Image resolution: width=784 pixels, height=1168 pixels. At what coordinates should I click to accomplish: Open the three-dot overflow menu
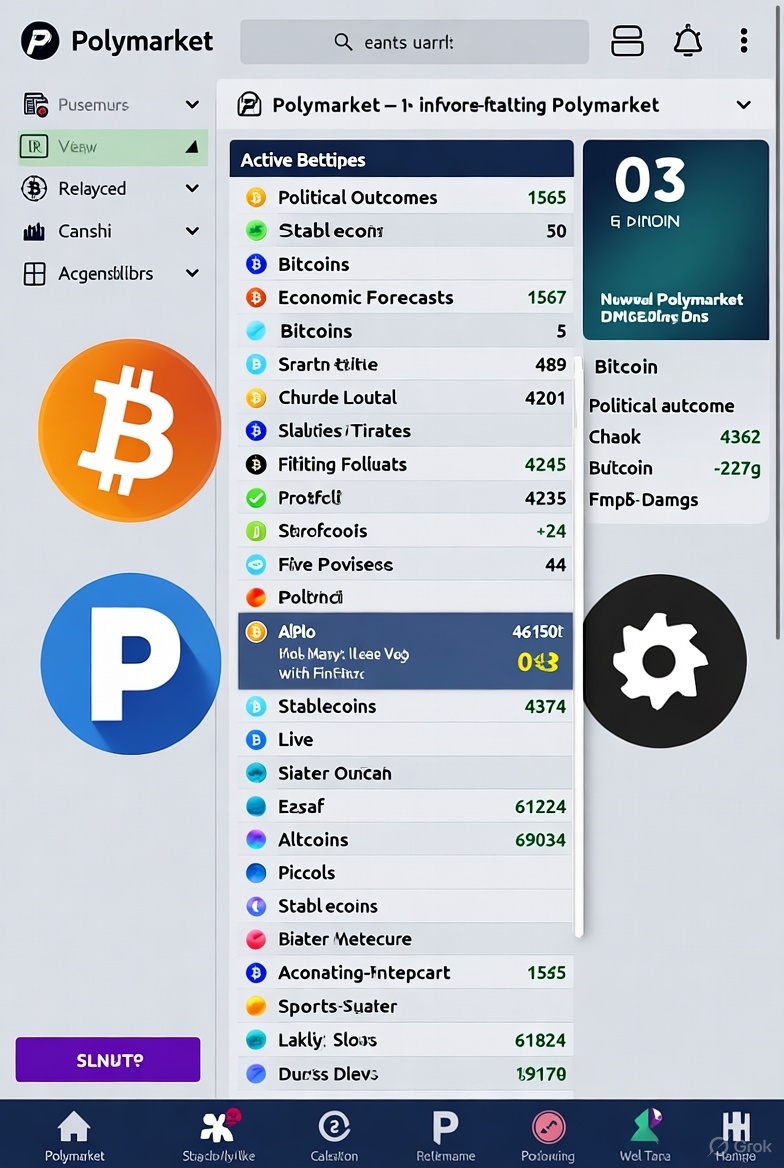tap(744, 41)
